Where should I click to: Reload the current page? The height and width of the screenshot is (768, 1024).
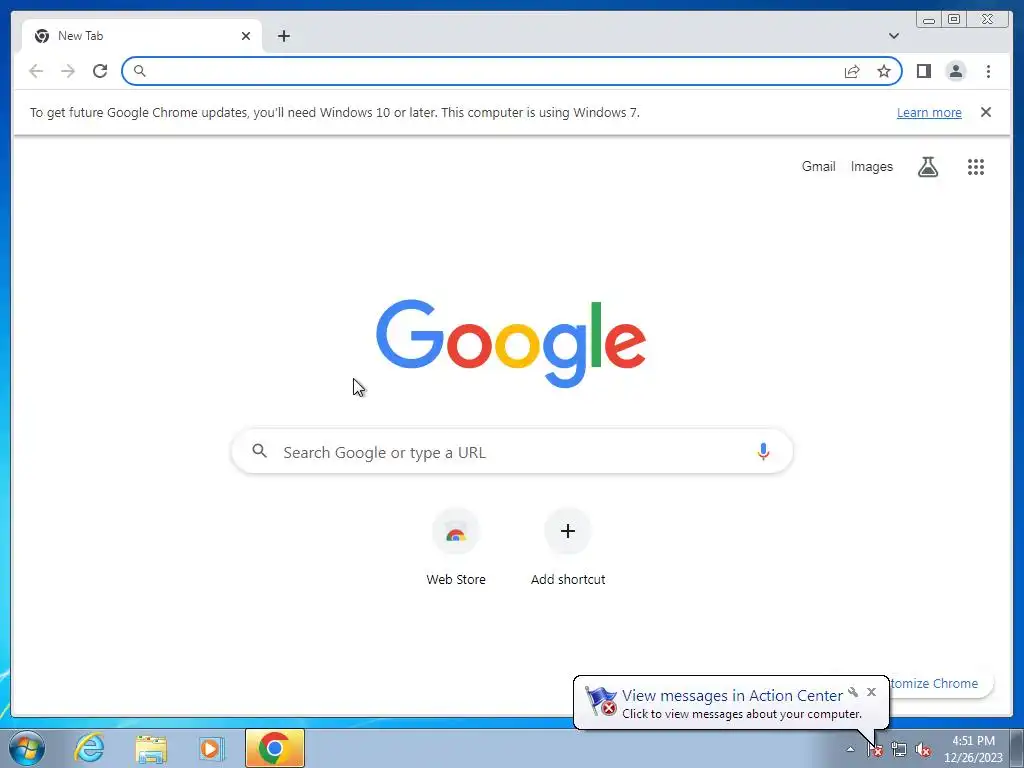pos(100,71)
